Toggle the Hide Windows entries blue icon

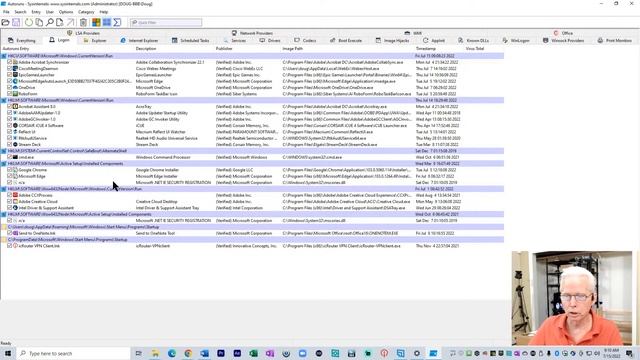[107, 22]
